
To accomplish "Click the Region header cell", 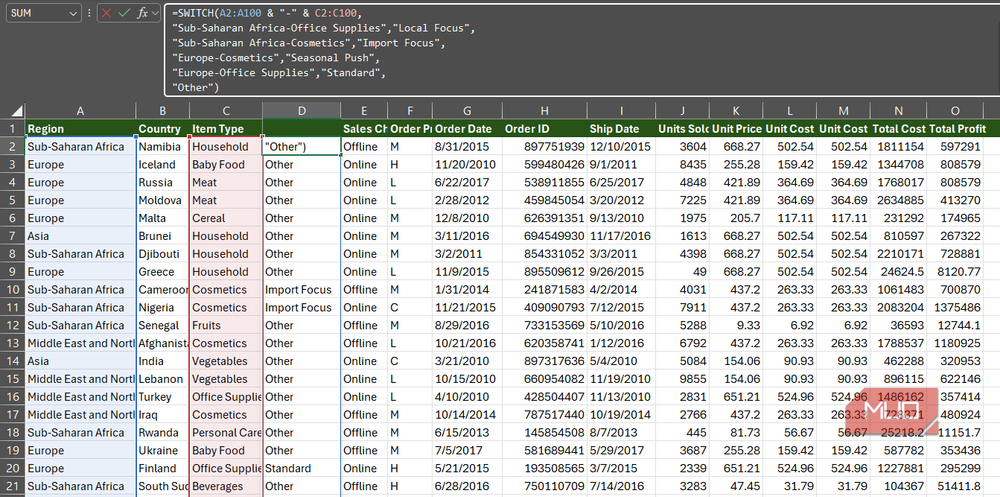I will pyautogui.click(x=80, y=128).
